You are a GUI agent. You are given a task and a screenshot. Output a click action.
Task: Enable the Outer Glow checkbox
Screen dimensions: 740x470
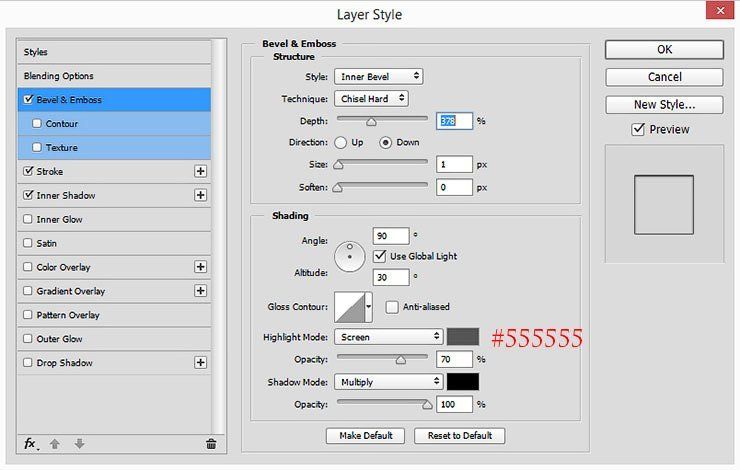coord(28,338)
